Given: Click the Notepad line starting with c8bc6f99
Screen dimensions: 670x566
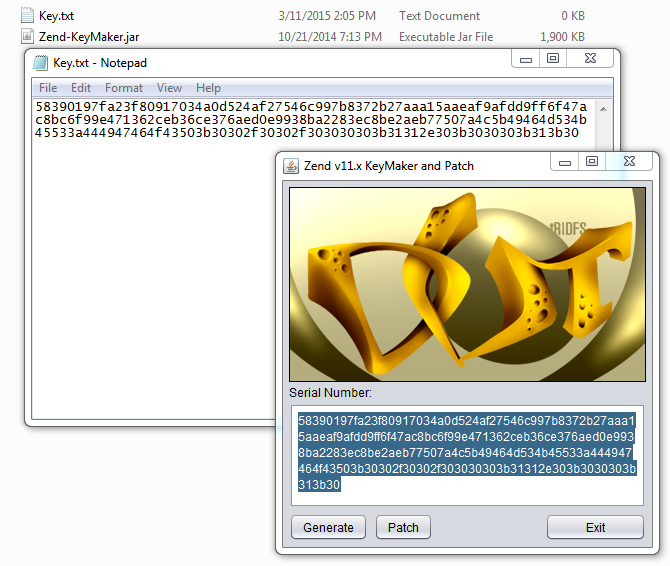Looking at the screenshot, I should [x=311, y=120].
